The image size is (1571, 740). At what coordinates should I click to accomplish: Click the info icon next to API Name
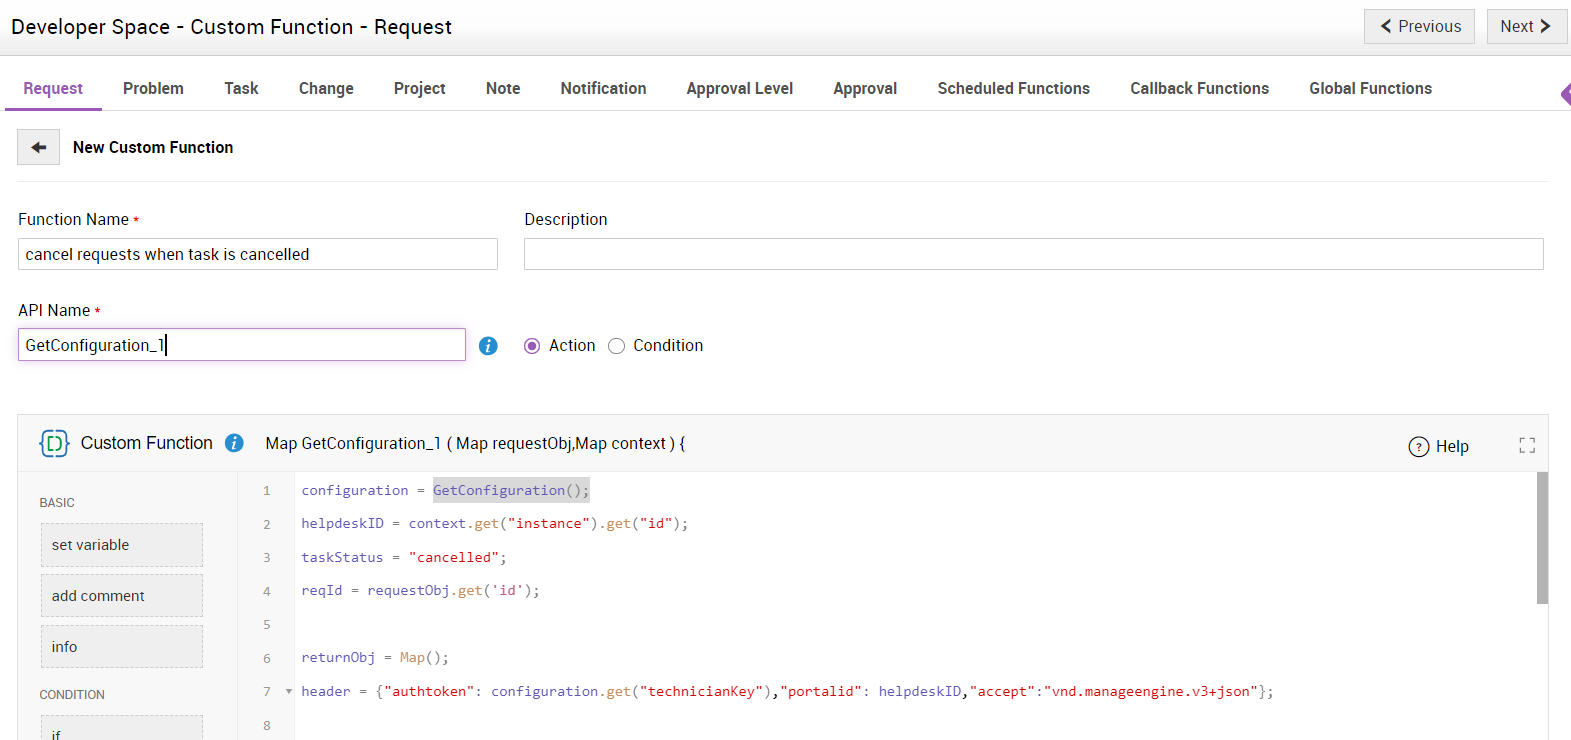(x=488, y=346)
